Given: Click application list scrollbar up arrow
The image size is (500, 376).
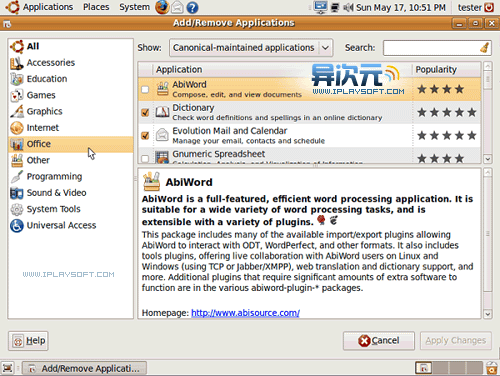Looking at the screenshot, I should pyautogui.click(x=487, y=66).
